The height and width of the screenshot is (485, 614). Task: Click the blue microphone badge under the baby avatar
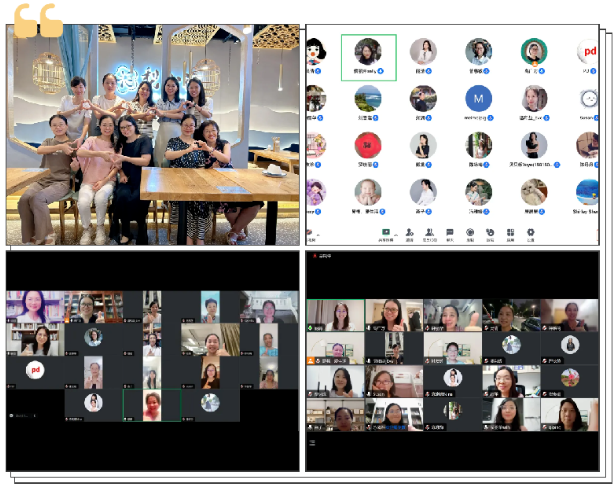382,212
